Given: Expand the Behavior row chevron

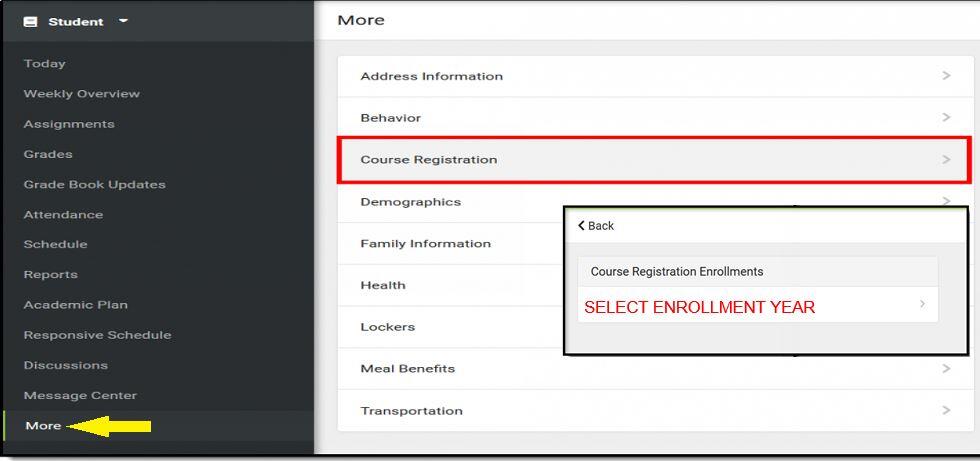Looking at the screenshot, I should pyautogui.click(x=946, y=118).
